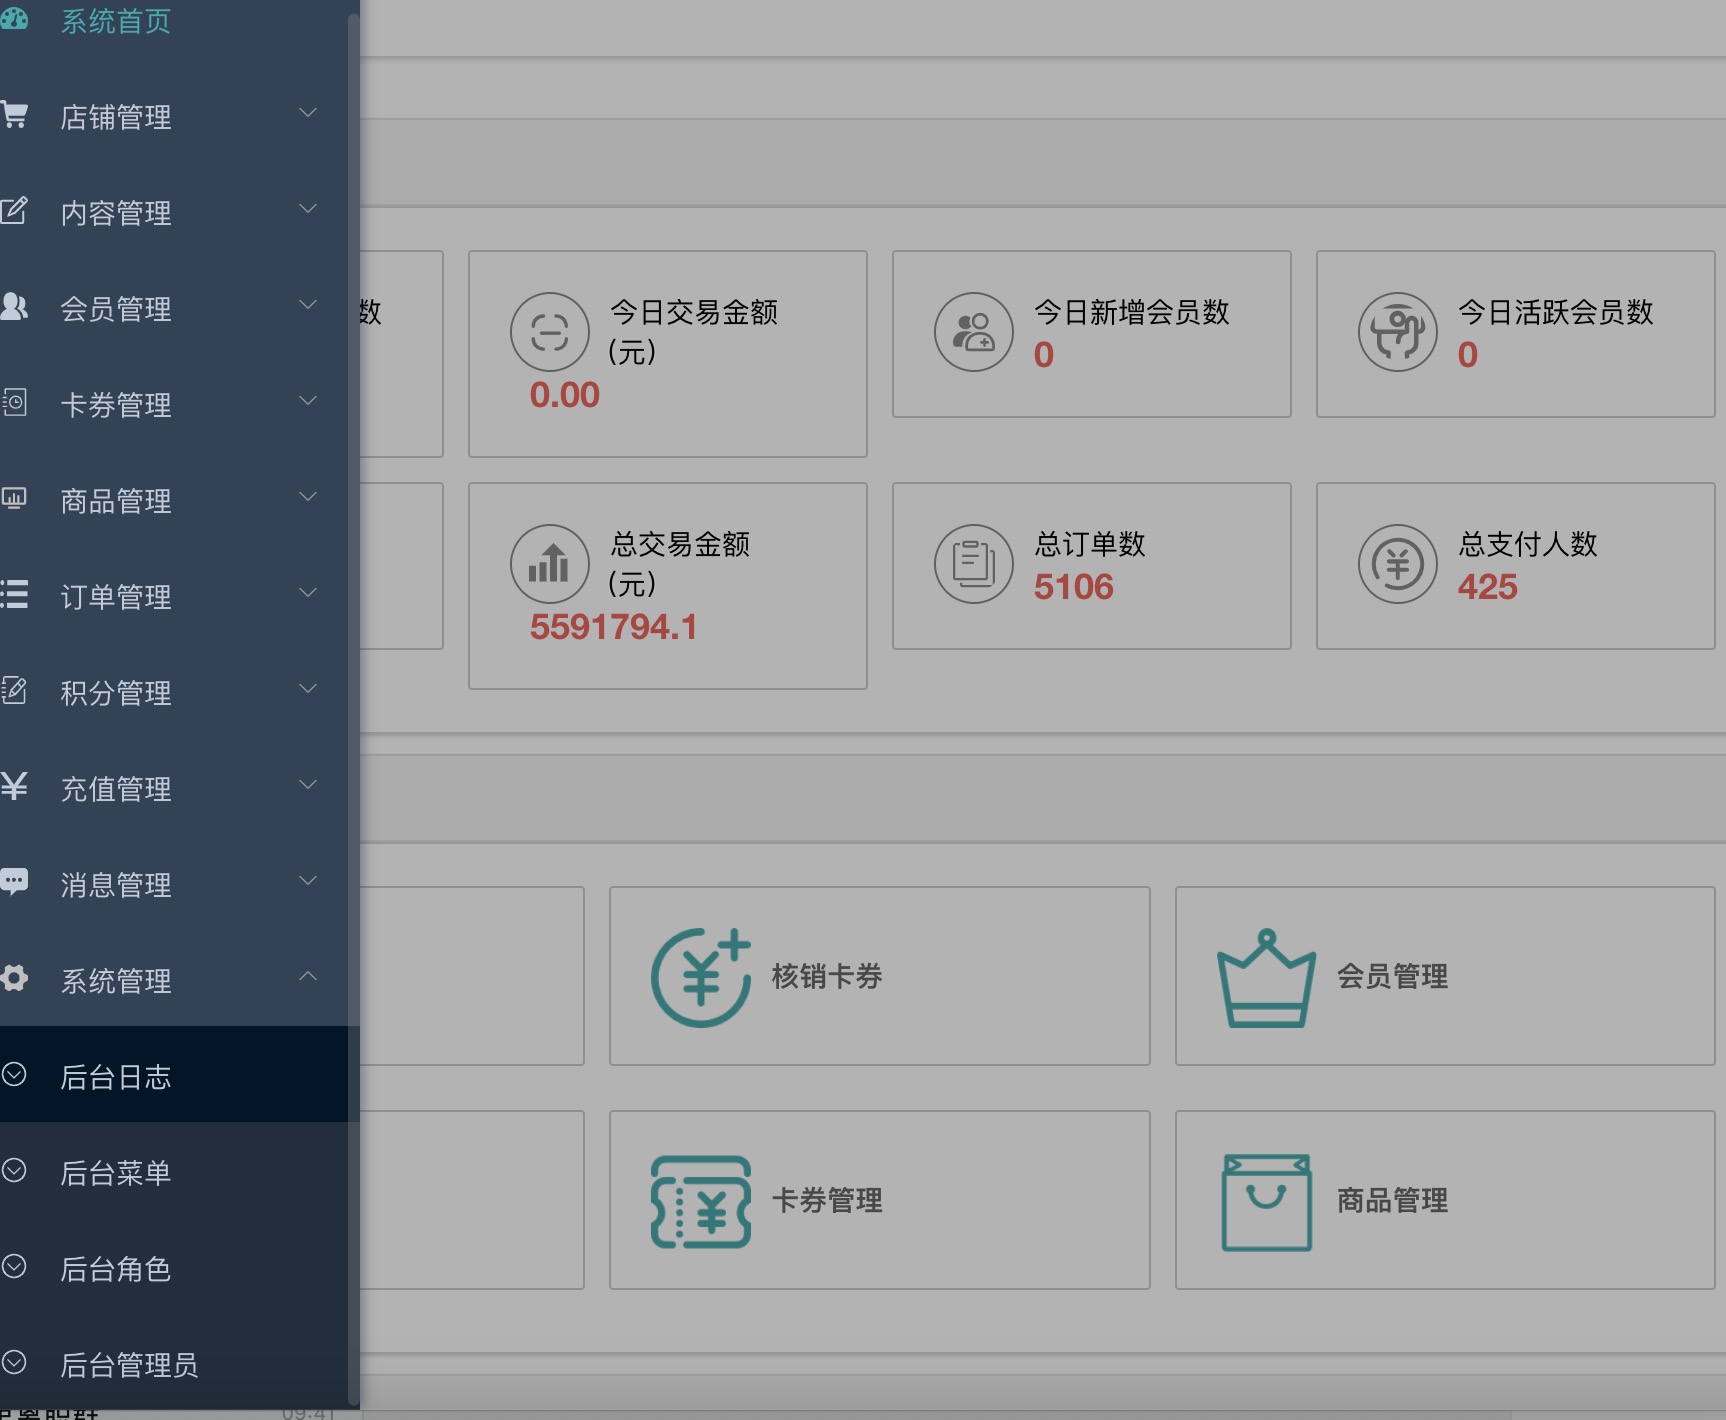
Task: Click the ticket icon on 卡券管理 card
Action: 701,1202
